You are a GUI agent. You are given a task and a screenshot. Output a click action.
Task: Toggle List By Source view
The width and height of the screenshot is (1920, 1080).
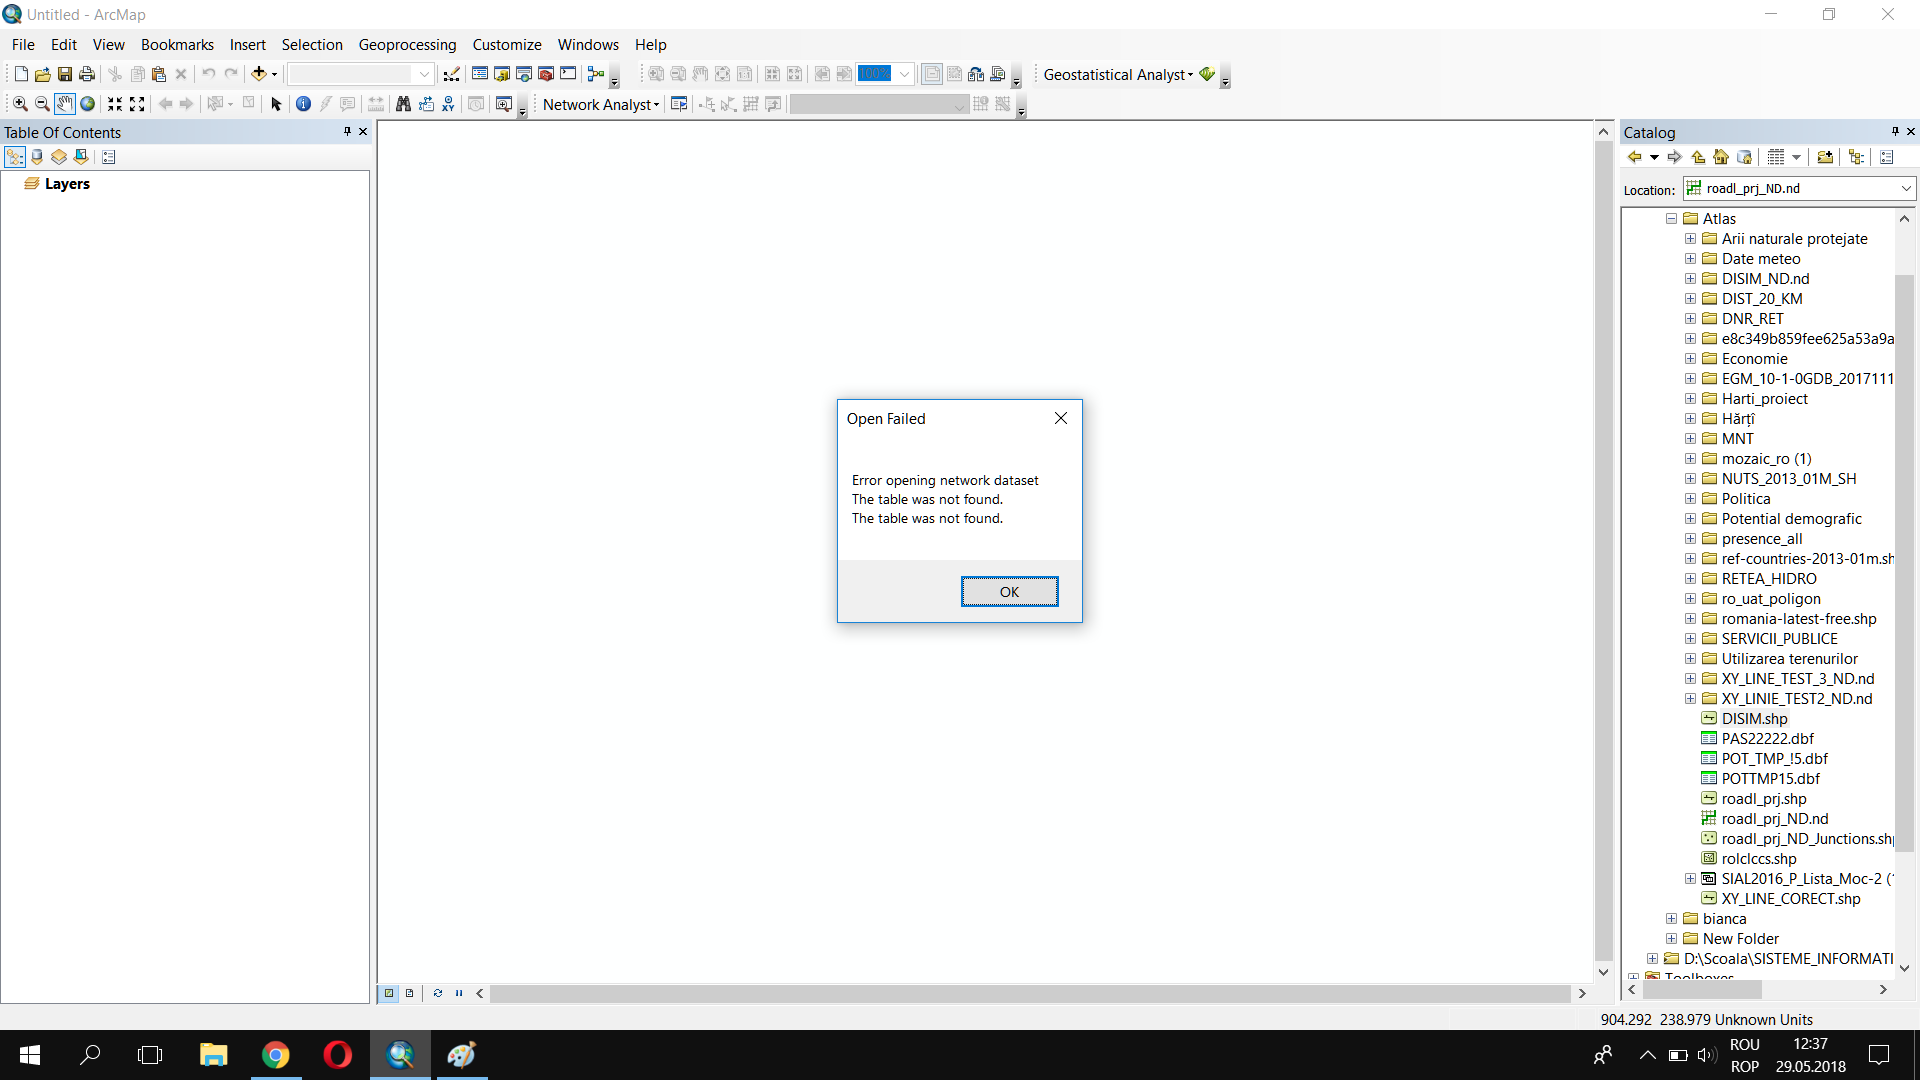point(37,157)
